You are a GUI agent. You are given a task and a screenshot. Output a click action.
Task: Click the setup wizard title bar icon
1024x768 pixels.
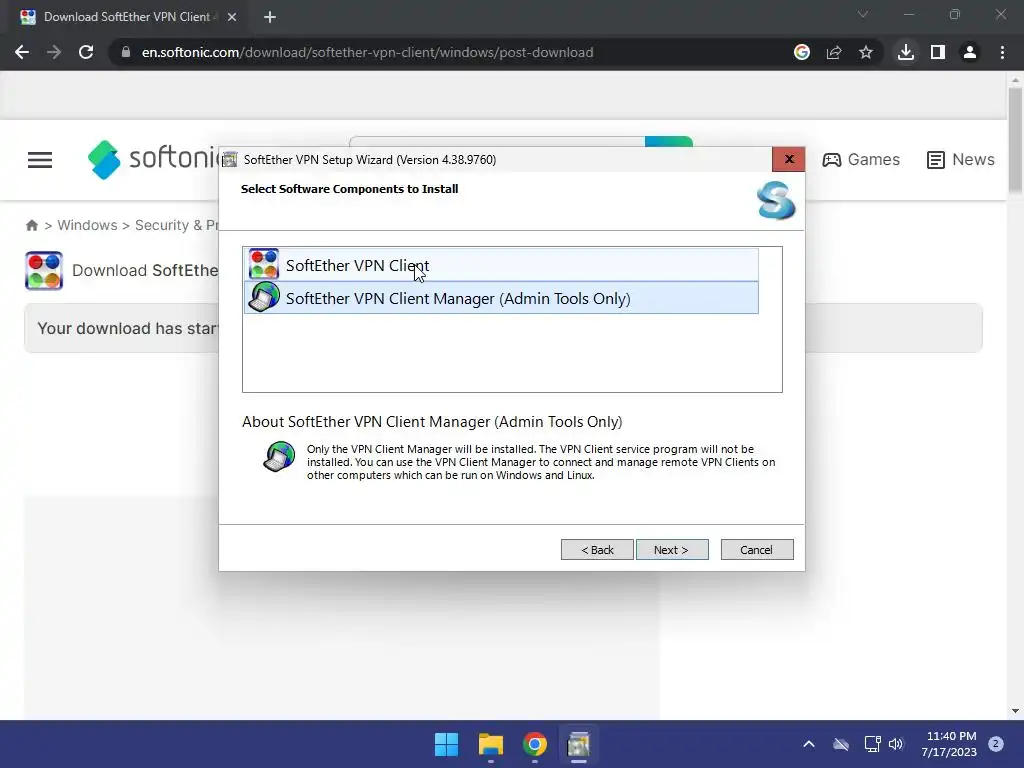(x=230, y=159)
